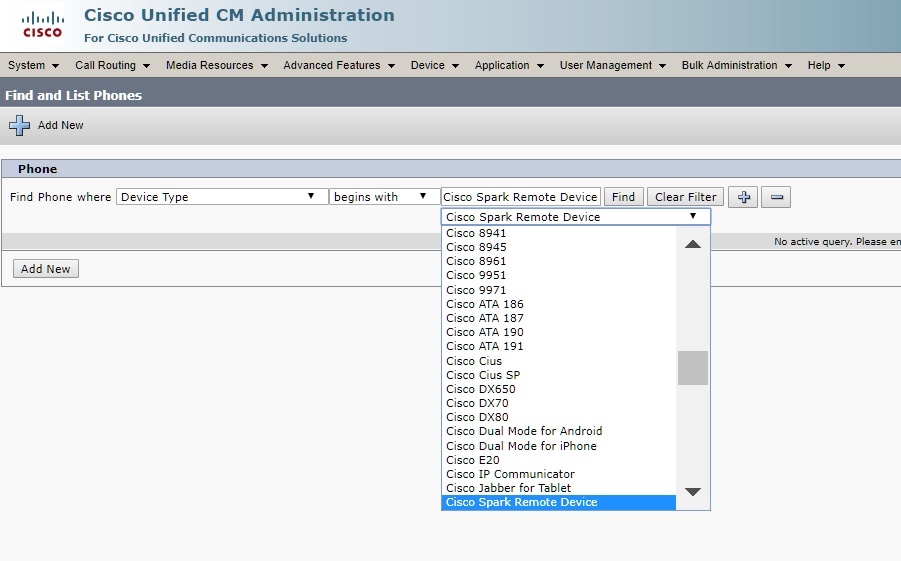This screenshot has height=561, width=901.
Task: Click the bottom Add New button
Action: click(45, 268)
